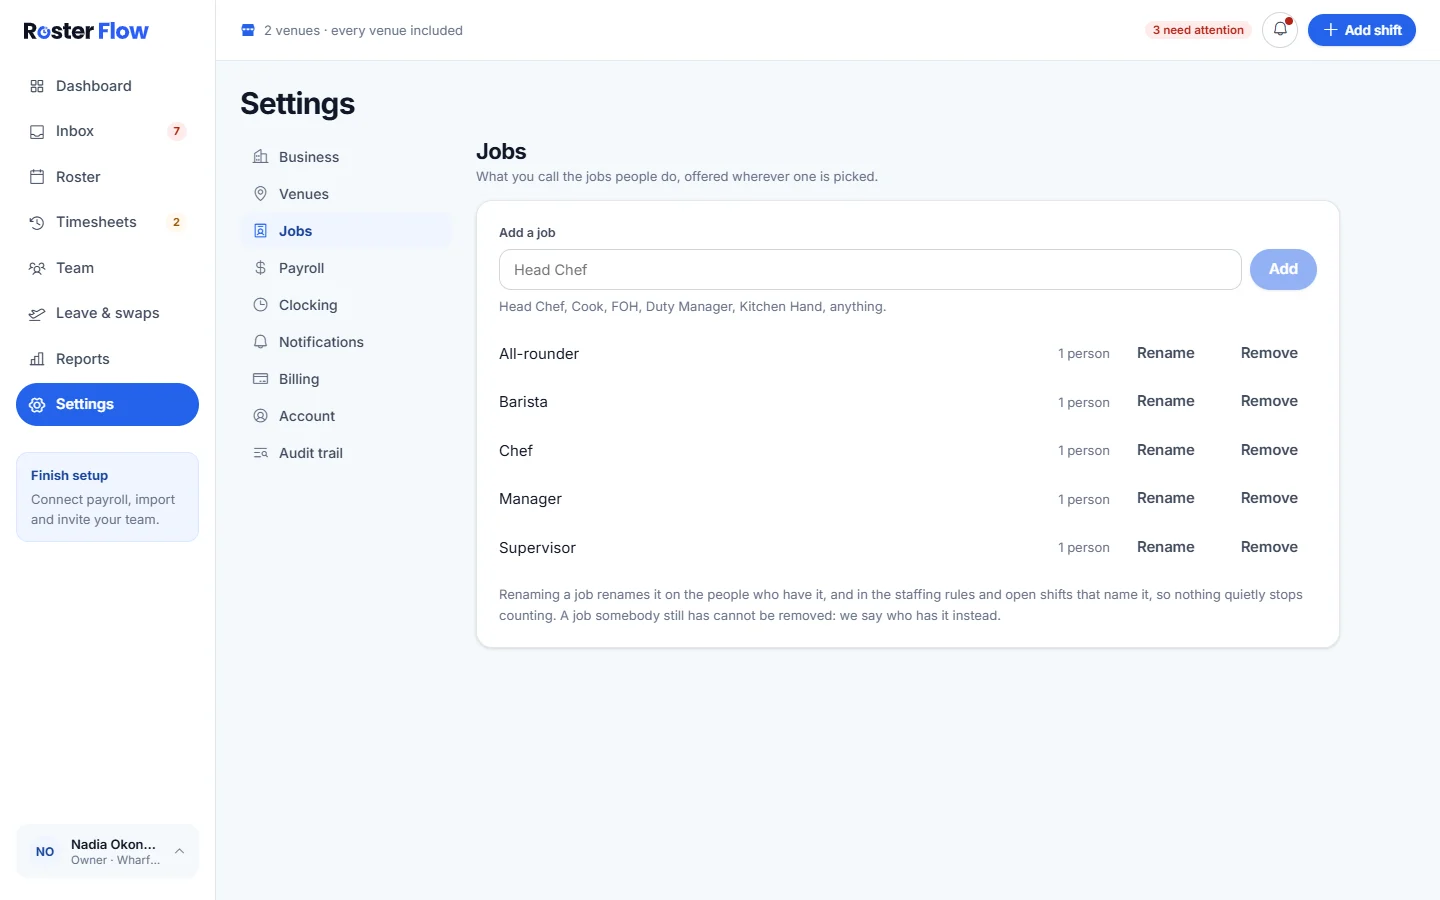Switch to Business settings tab
Viewport: 1440px width, 900px height.
(x=346, y=157)
